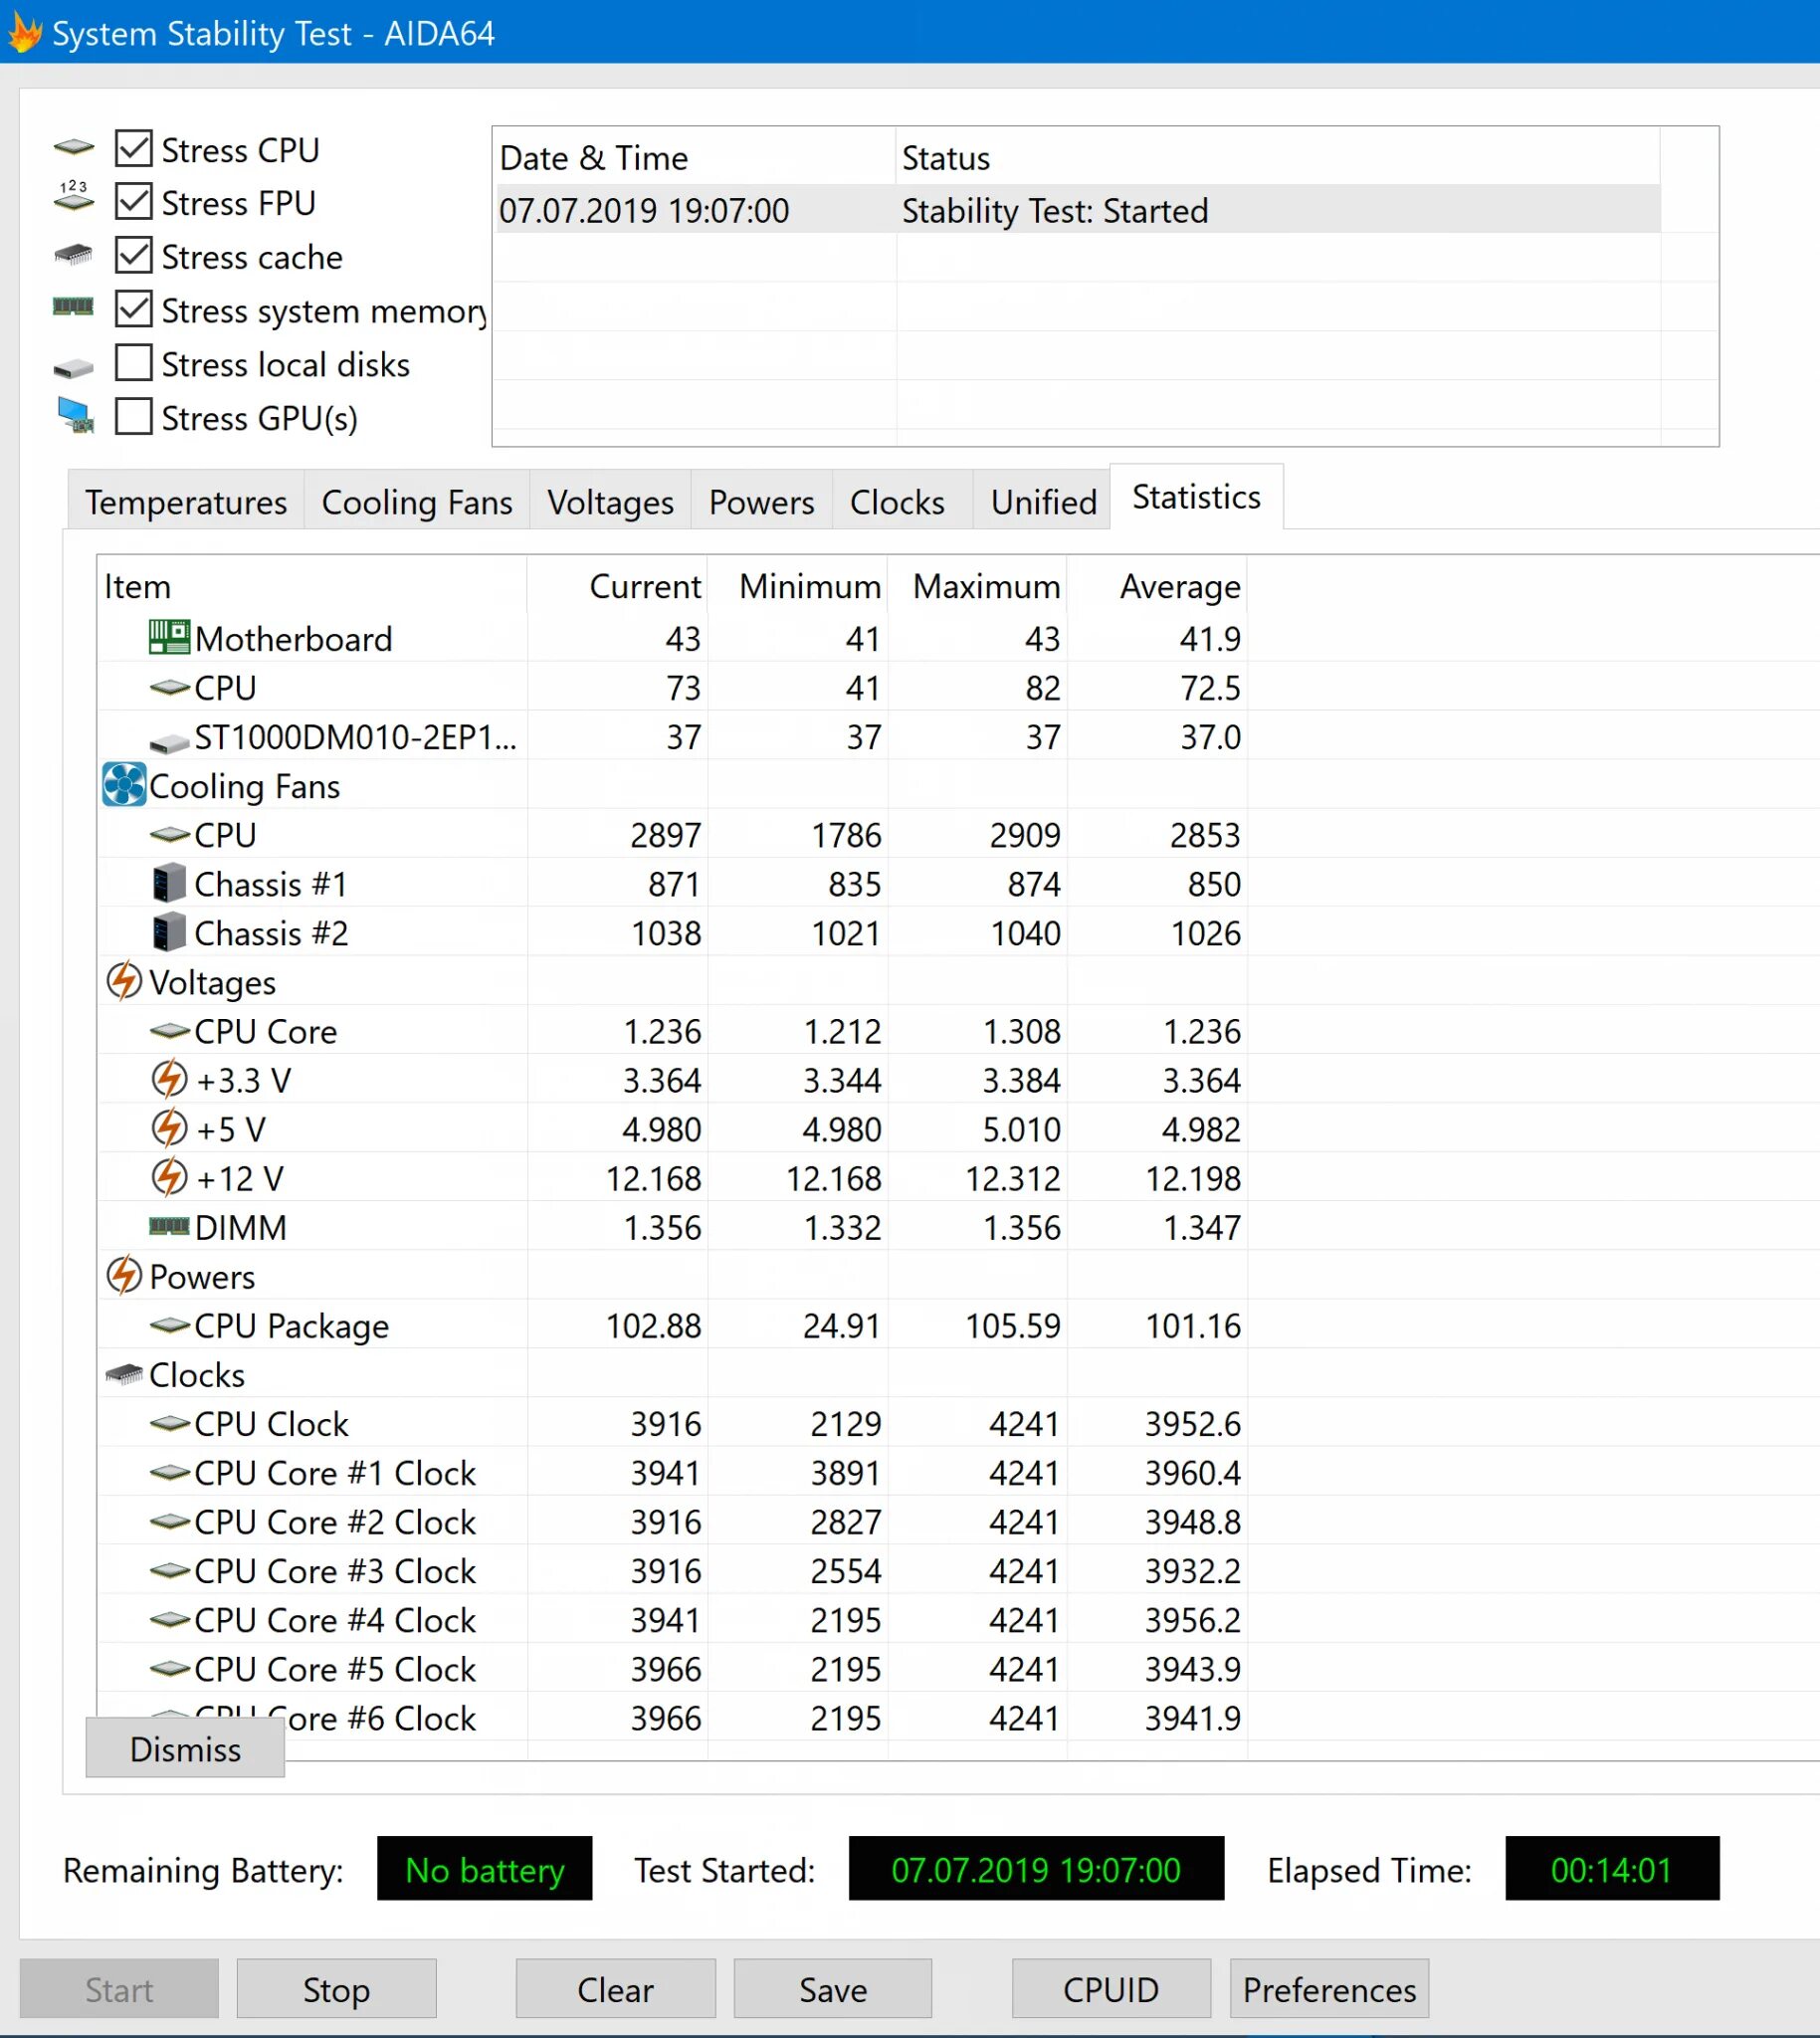The image size is (1820, 2038).
Task: Click the Minimum column header
Action: pyautogui.click(x=797, y=585)
